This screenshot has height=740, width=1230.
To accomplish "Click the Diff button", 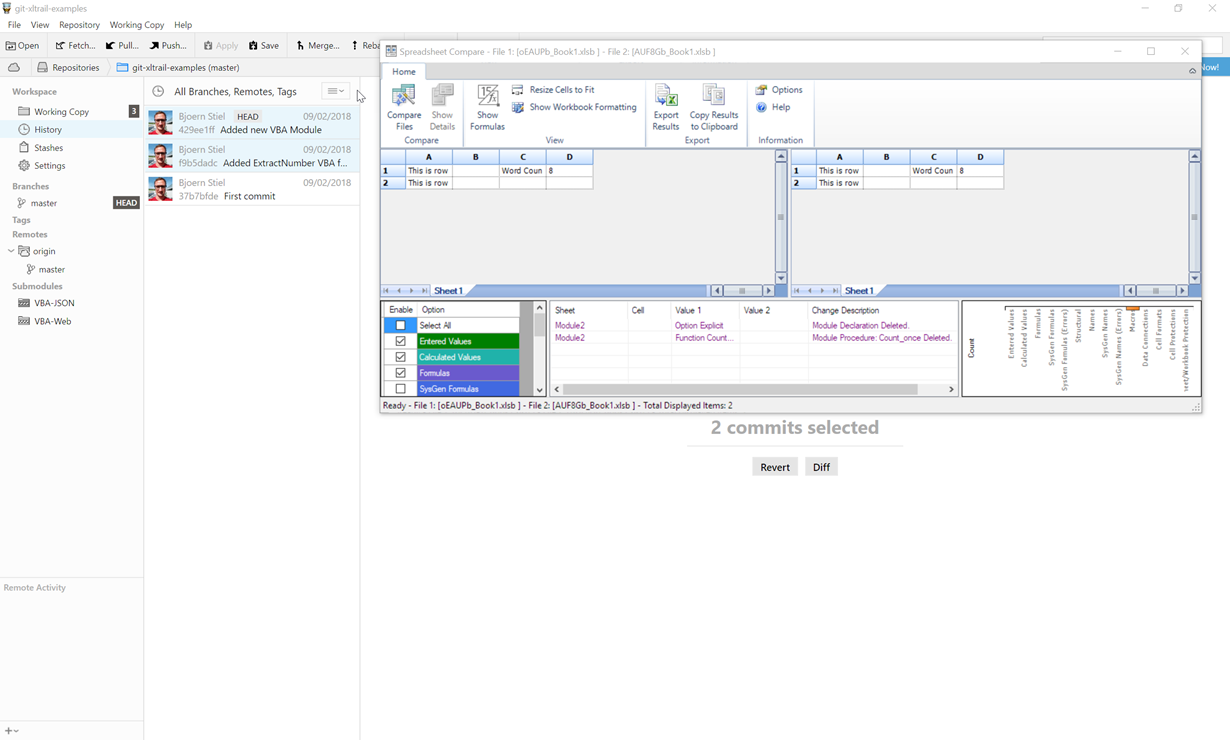I will click(821, 466).
